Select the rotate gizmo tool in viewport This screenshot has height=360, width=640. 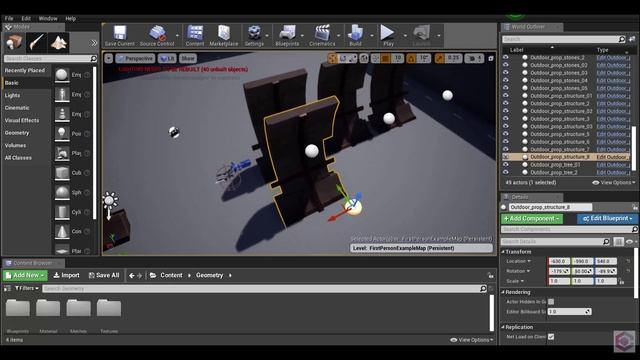(x=343, y=59)
